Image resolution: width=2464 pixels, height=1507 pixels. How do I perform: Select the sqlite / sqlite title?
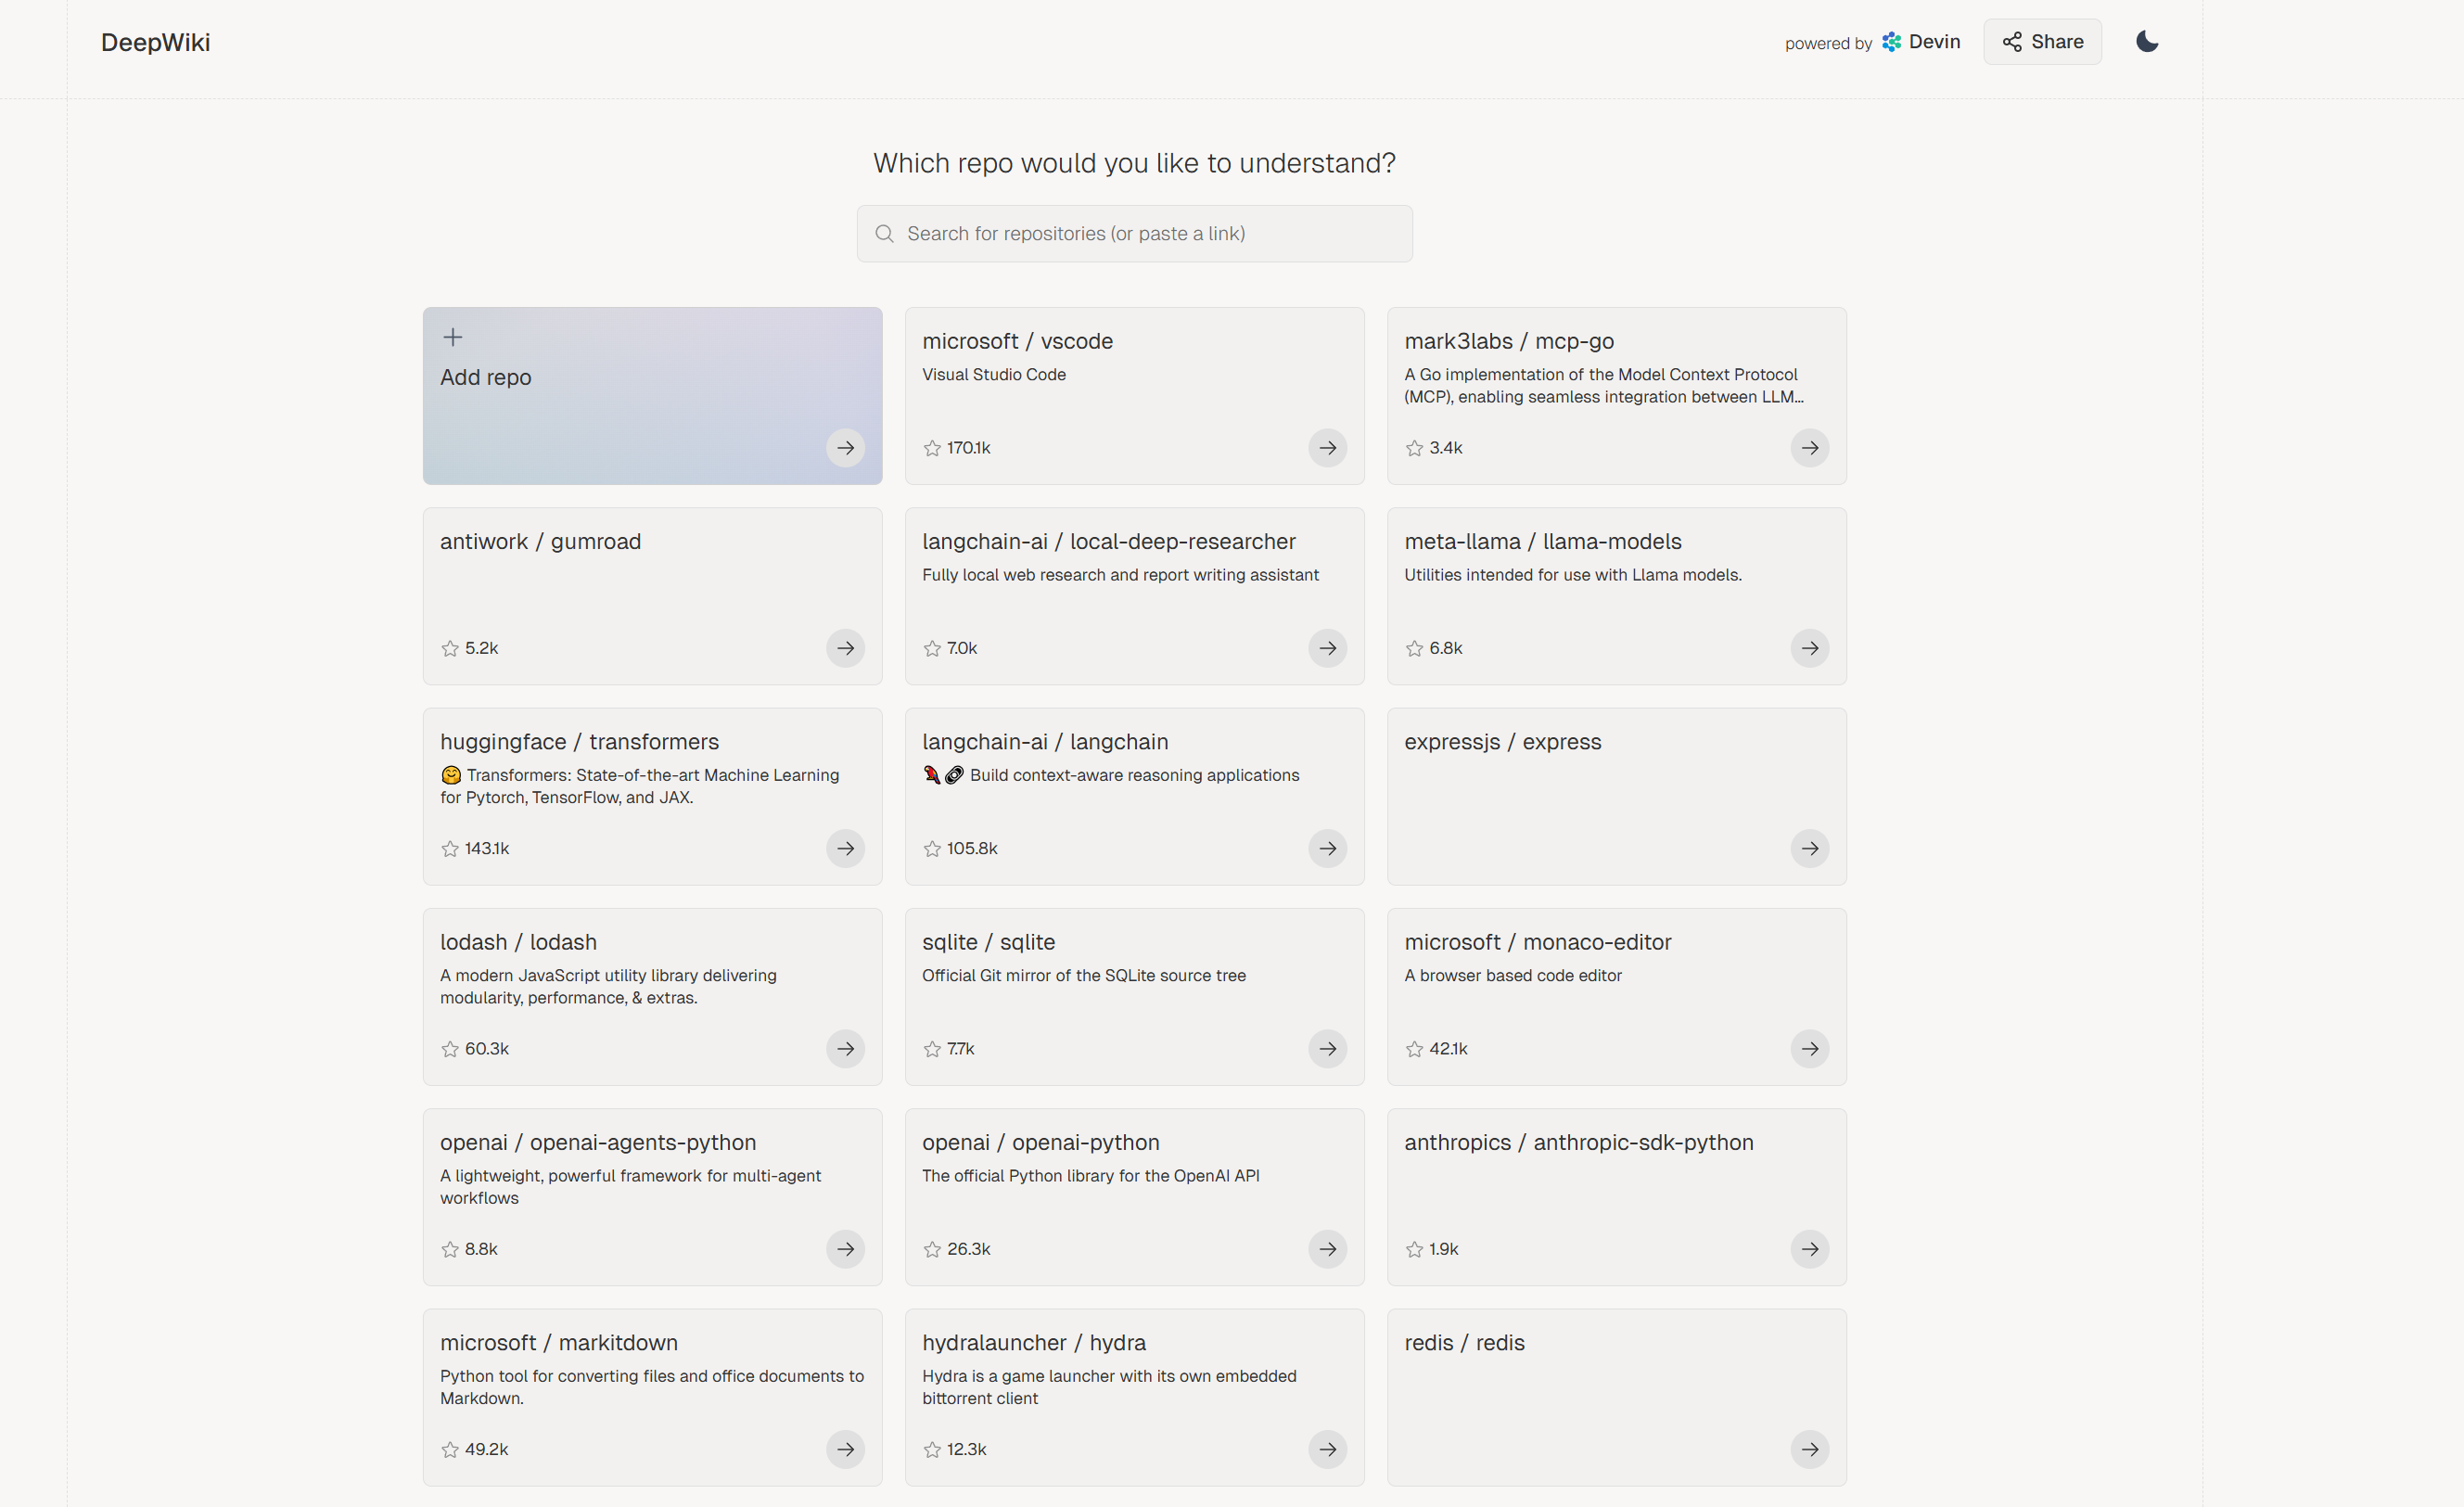[988, 942]
